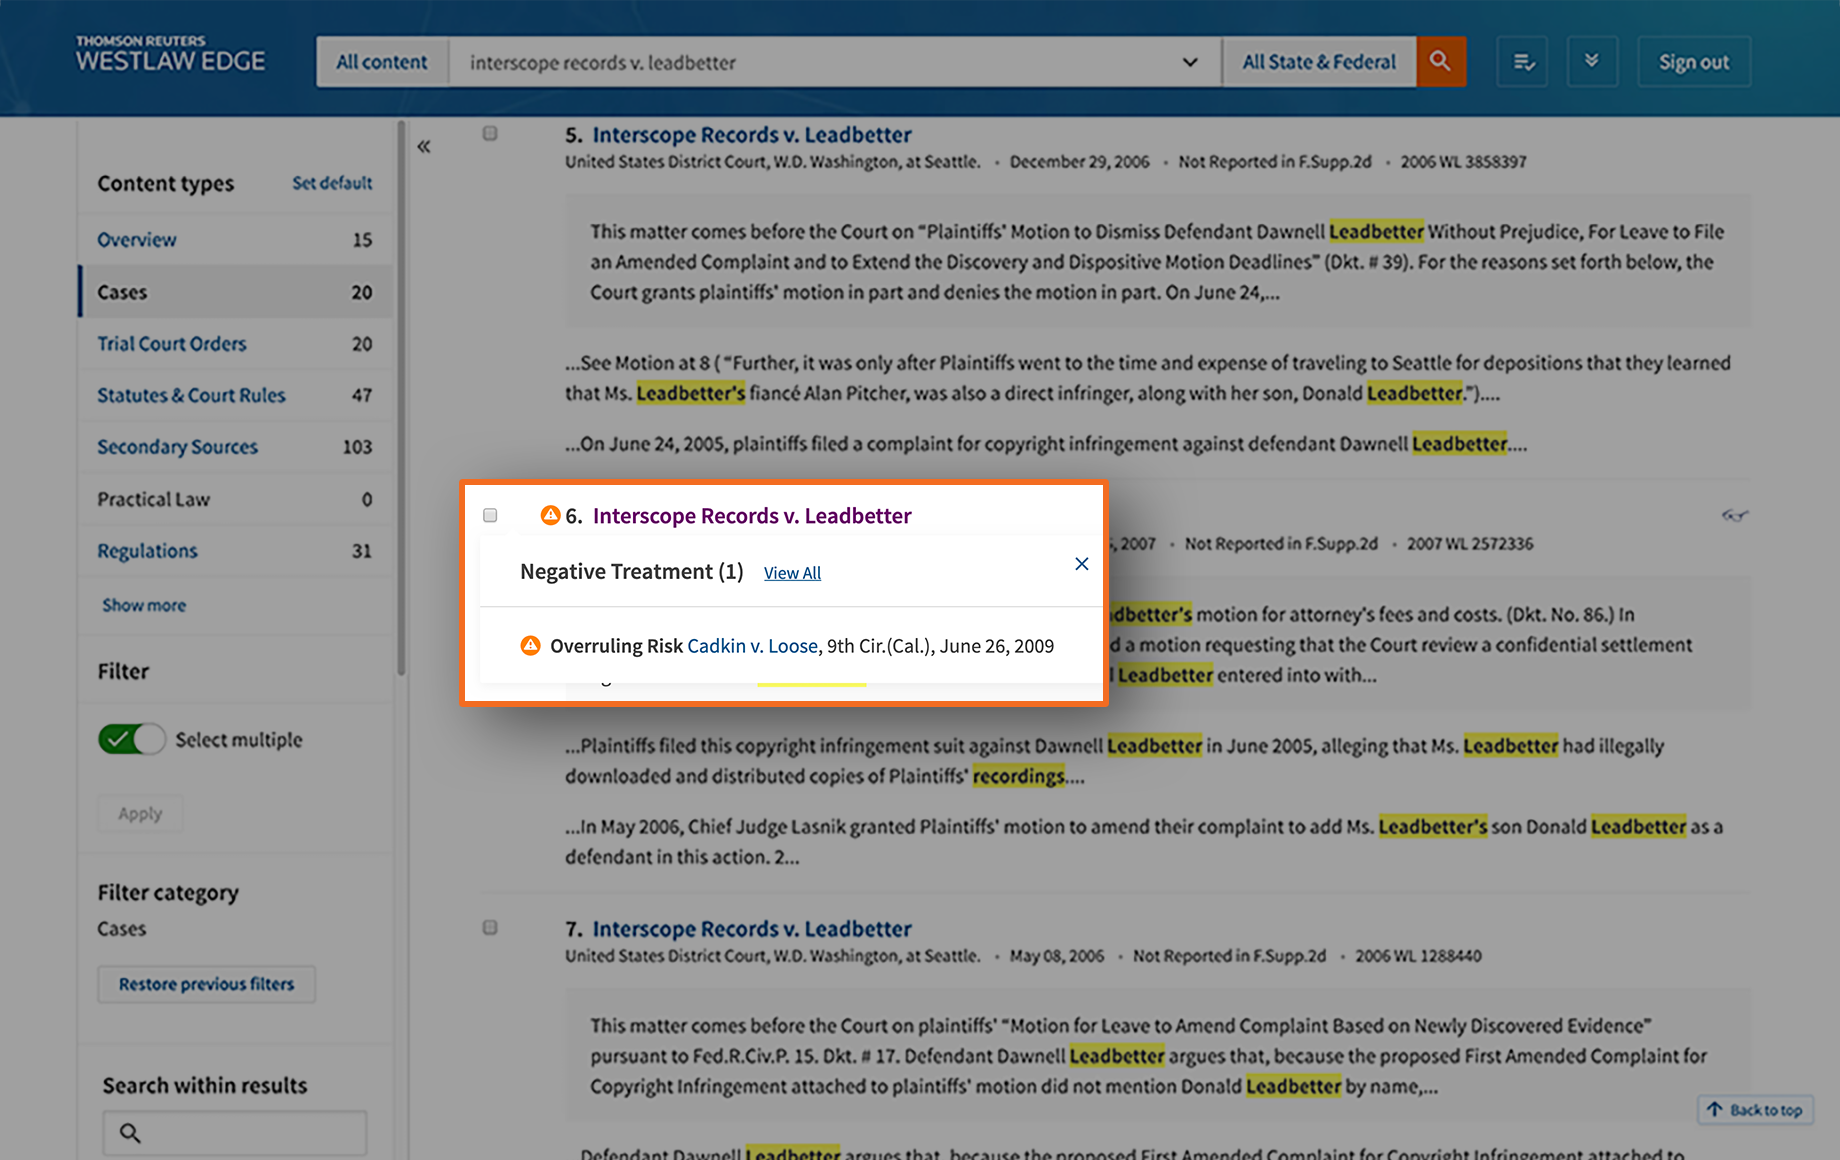Select Trial Court Orders content type

pyautogui.click(x=171, y=344)
